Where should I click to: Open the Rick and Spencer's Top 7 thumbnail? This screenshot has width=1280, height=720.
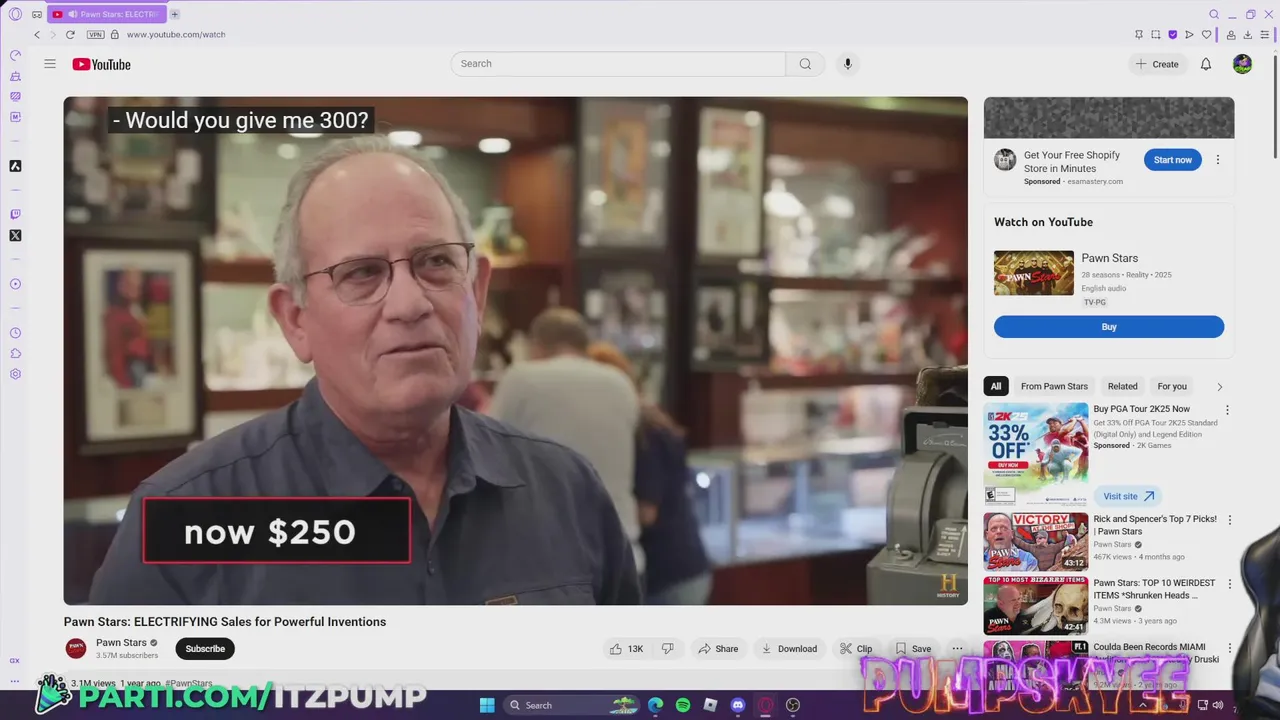pos(1036,542)
